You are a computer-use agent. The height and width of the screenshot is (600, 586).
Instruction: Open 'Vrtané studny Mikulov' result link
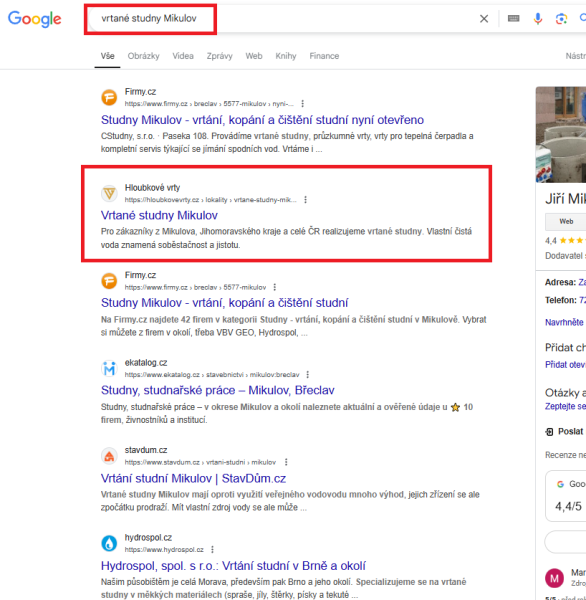click(x=159, y=215)
